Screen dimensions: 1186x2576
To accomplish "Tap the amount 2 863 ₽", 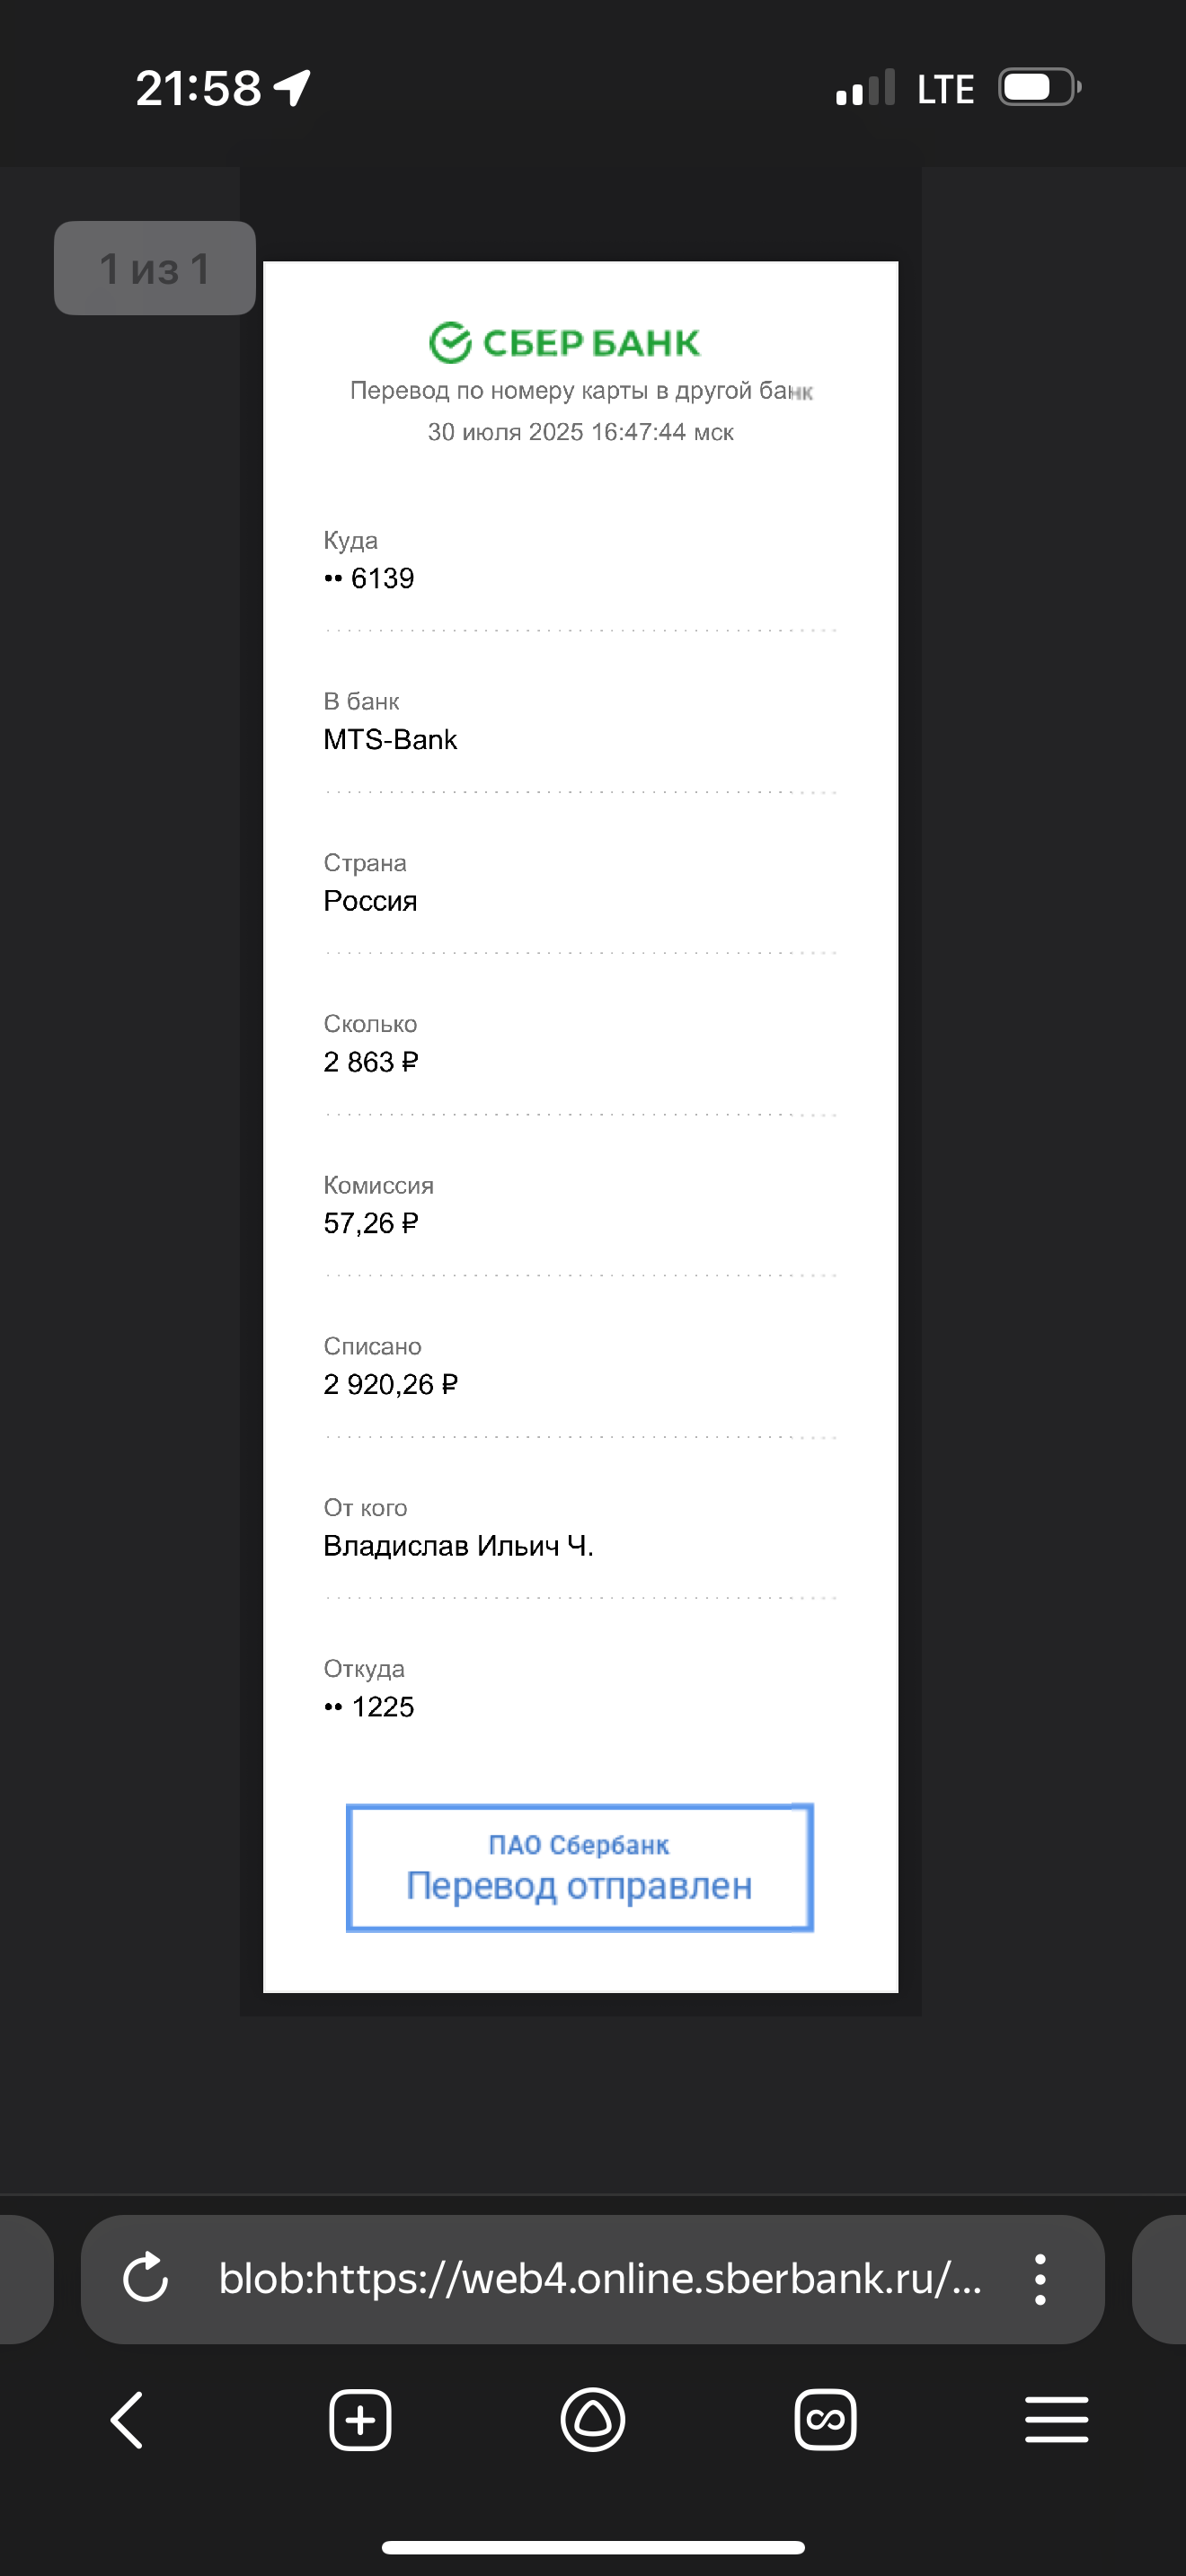I will [371, 1062].
